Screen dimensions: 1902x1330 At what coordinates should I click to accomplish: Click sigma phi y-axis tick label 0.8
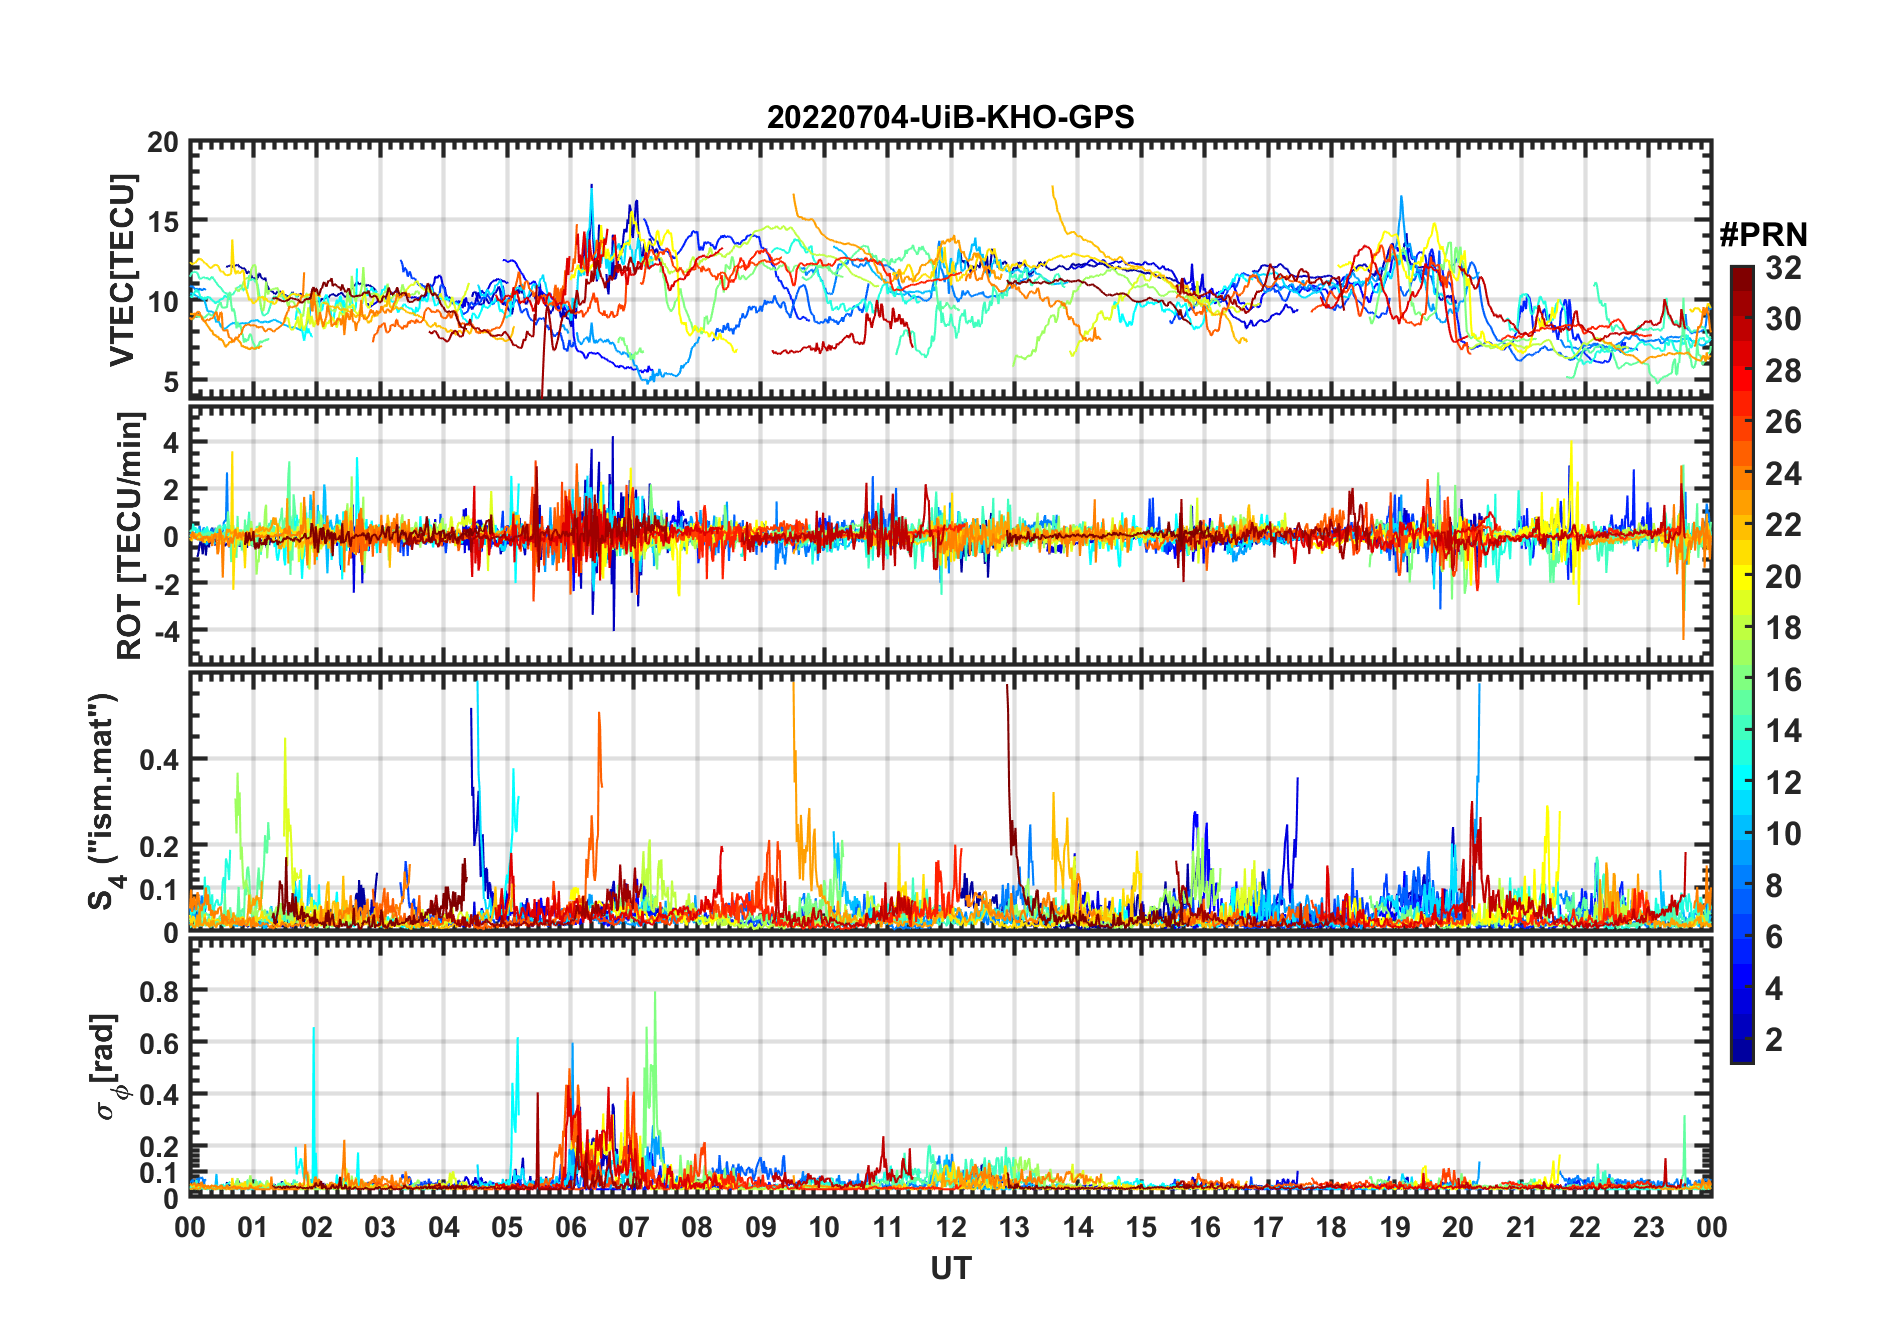click(159, 992)
